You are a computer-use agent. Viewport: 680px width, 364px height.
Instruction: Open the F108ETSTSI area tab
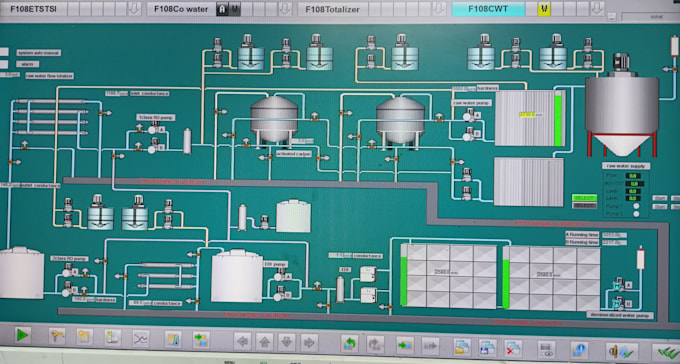[33, 9]
